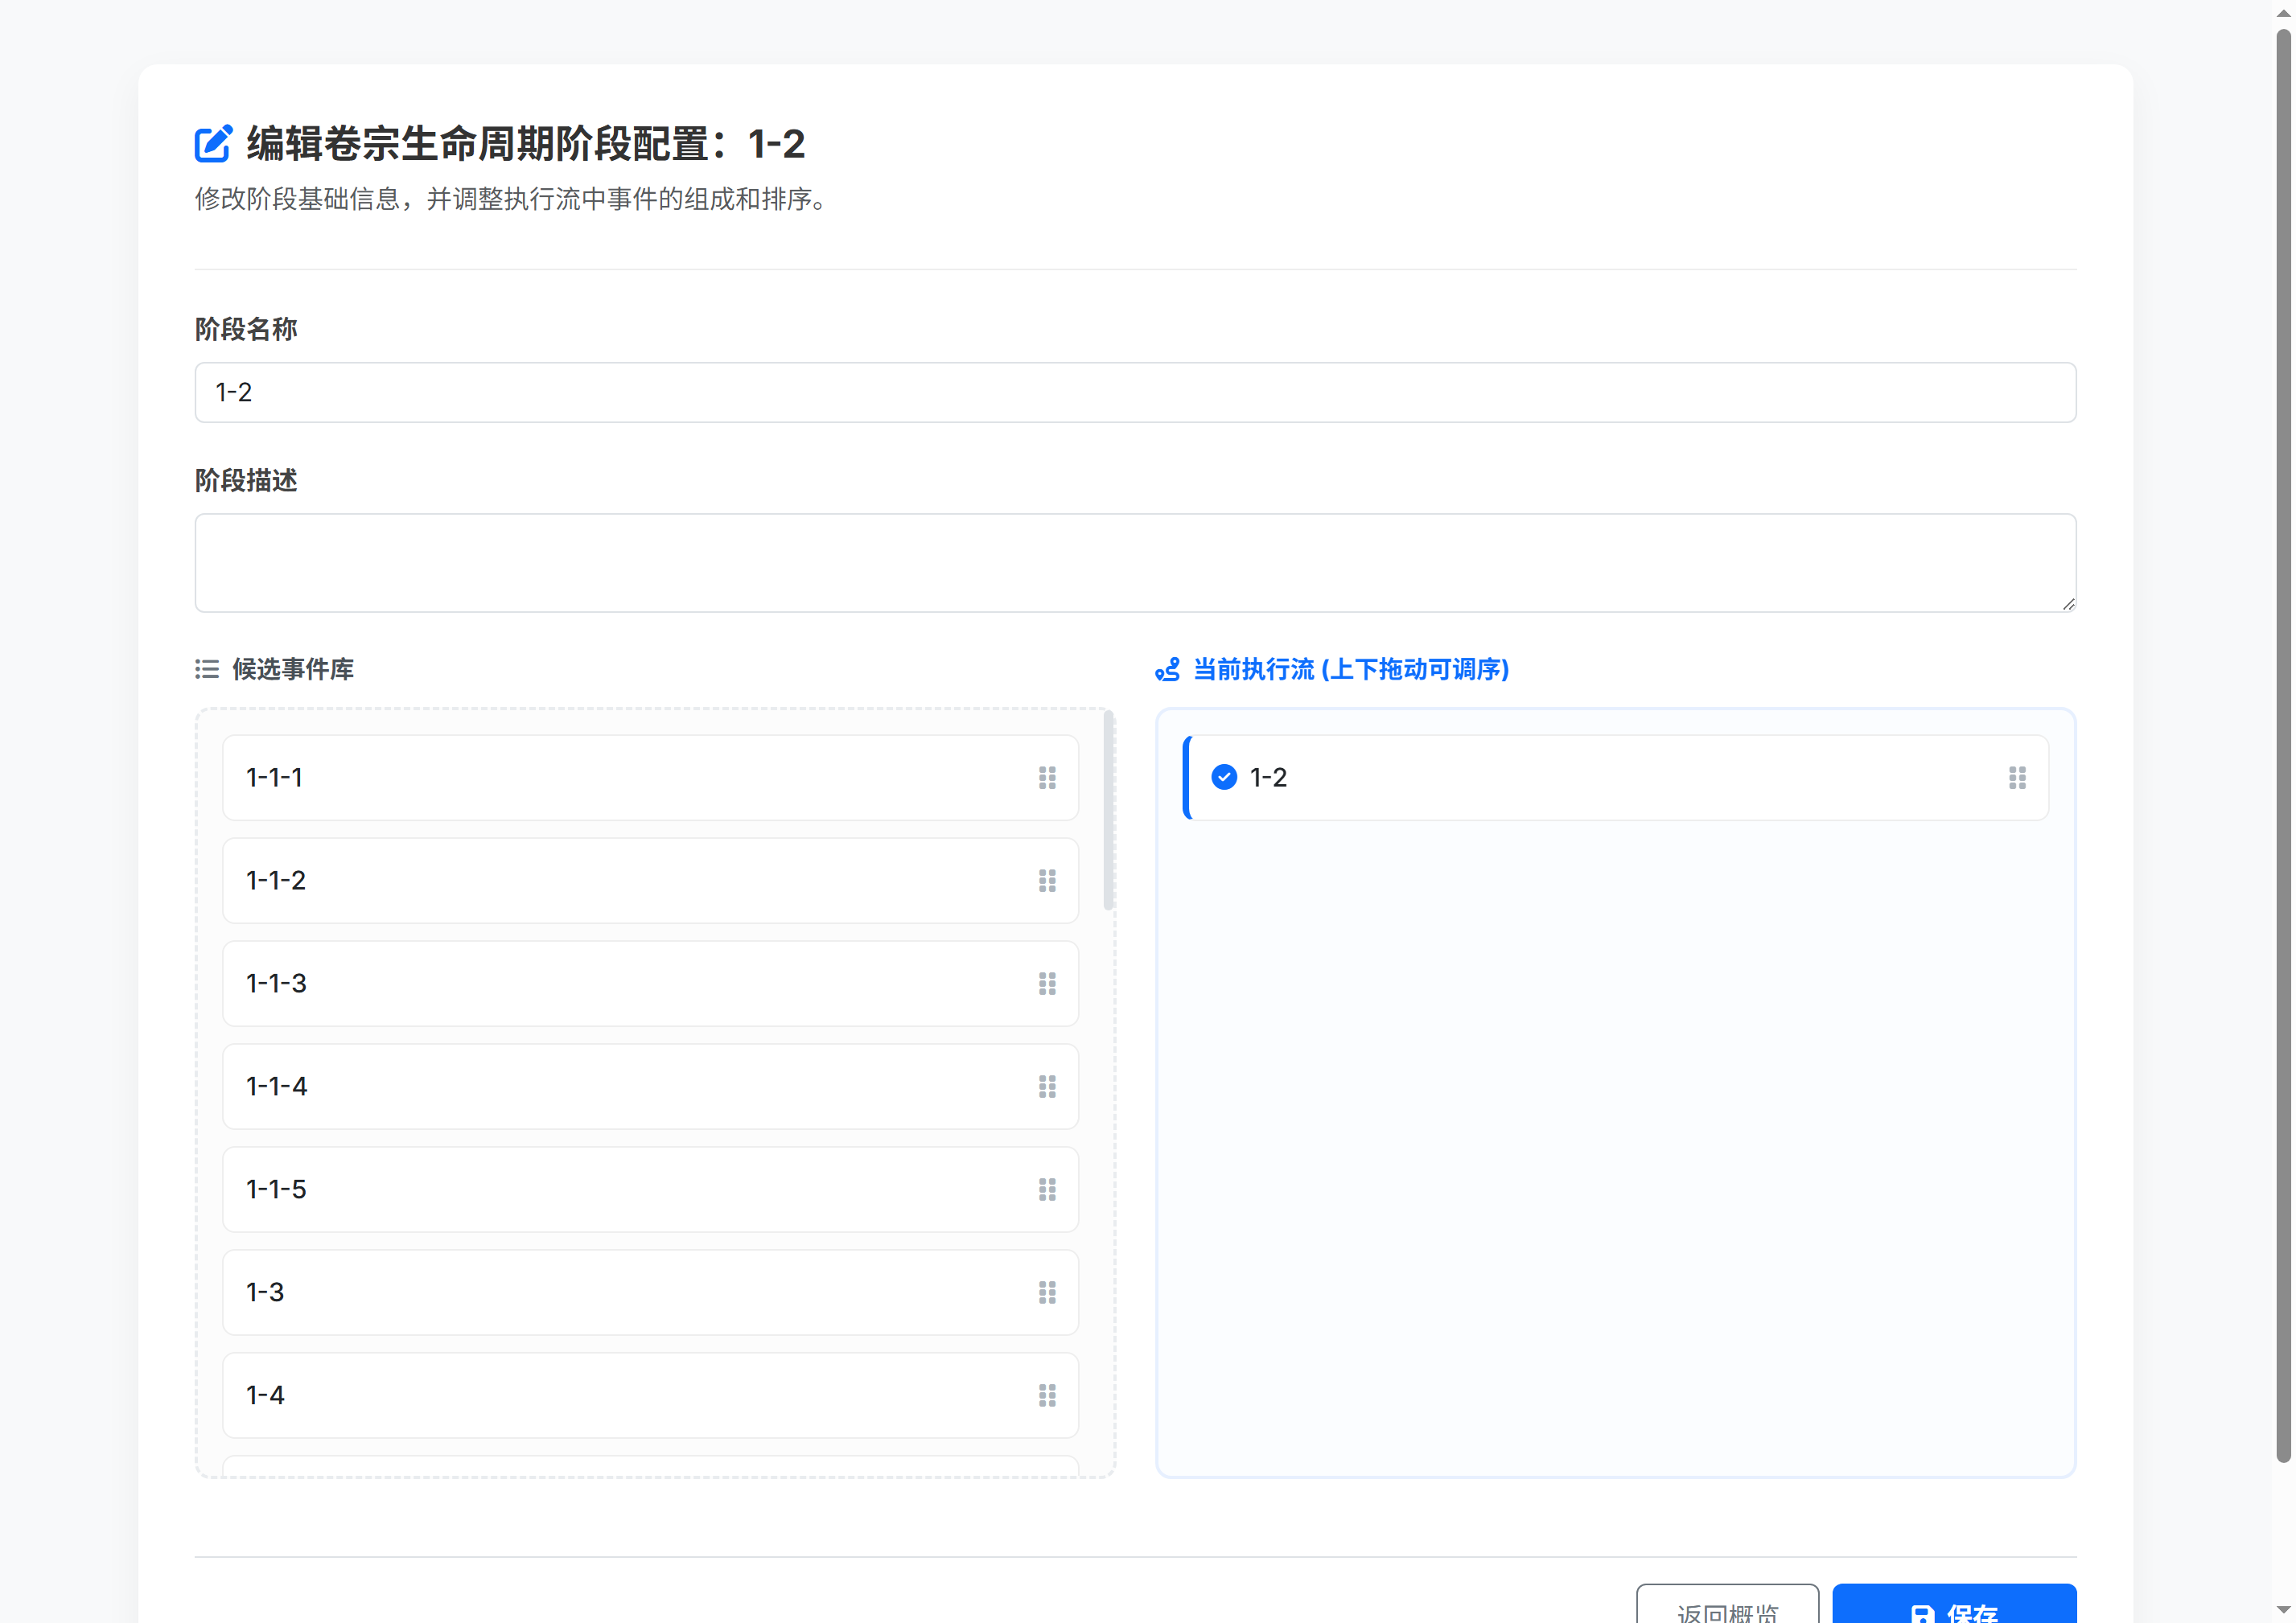Click blue check icon beside 1-2
2296x1623 pixels.
(x=1224, y=777)
